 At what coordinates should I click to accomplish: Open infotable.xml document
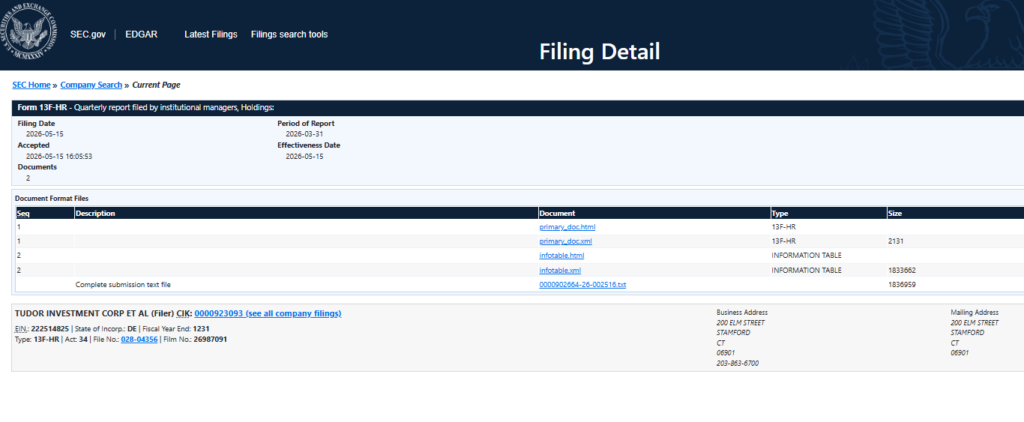click(x=560, y=270)
